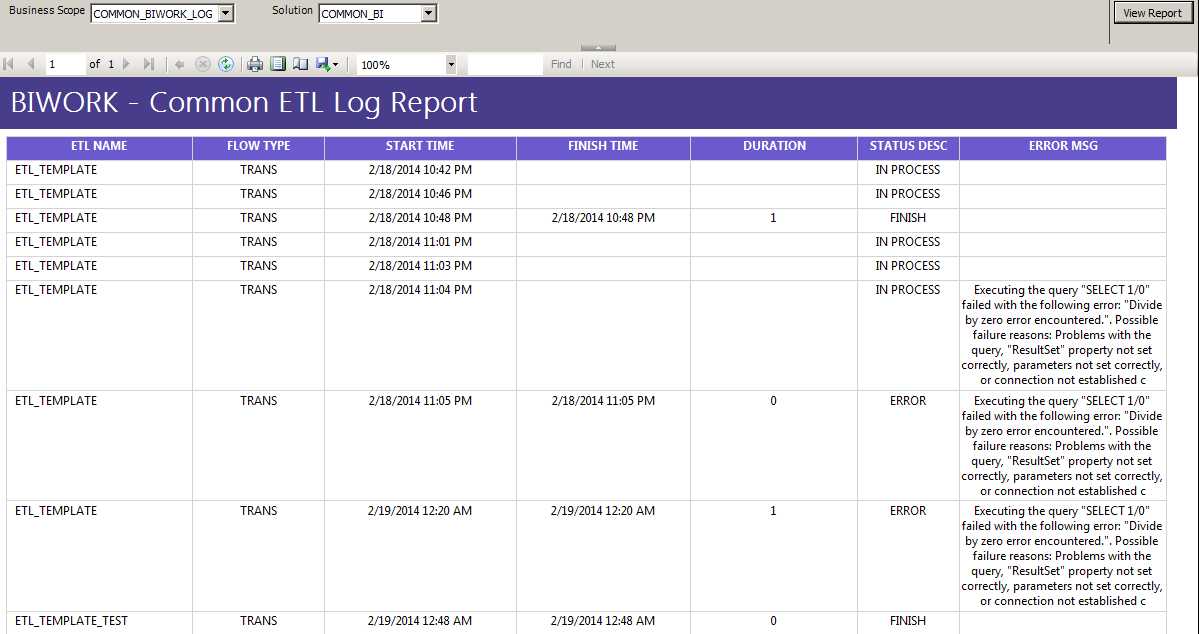This screenshot has height=634, width=1199.
Task: Click the Print report icon
Action: click(x=255, y=64)
